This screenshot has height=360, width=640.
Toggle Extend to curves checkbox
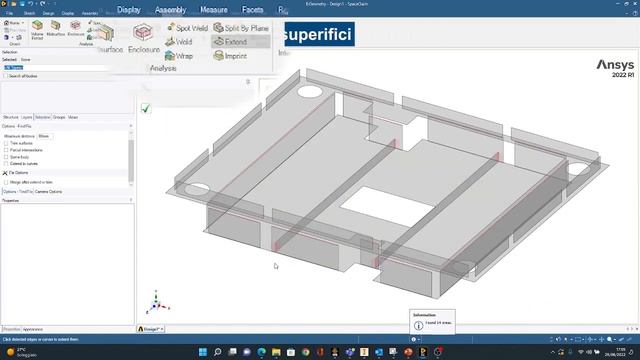[x=6, y=164]
